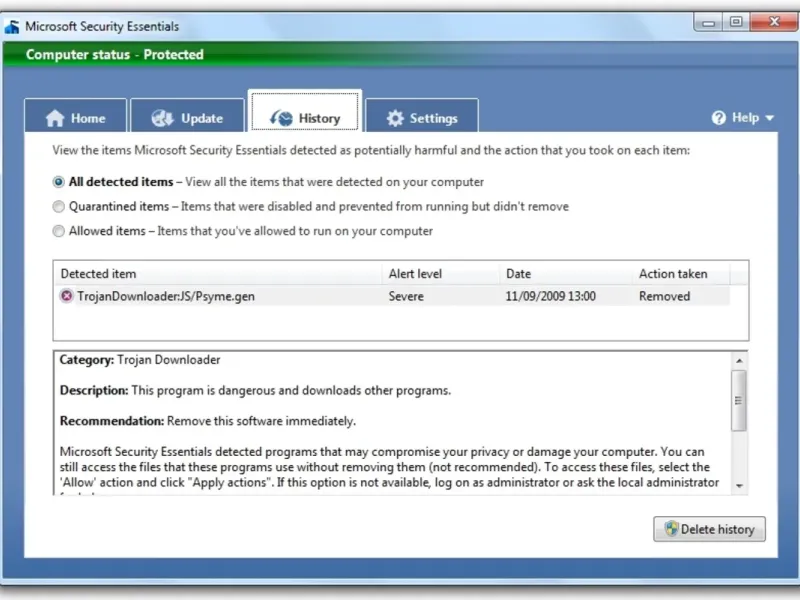Click the Recommendation: Remove this software text
Viewport: 800px width, 600px height.
pyautogui.click(x=208, y=421)
